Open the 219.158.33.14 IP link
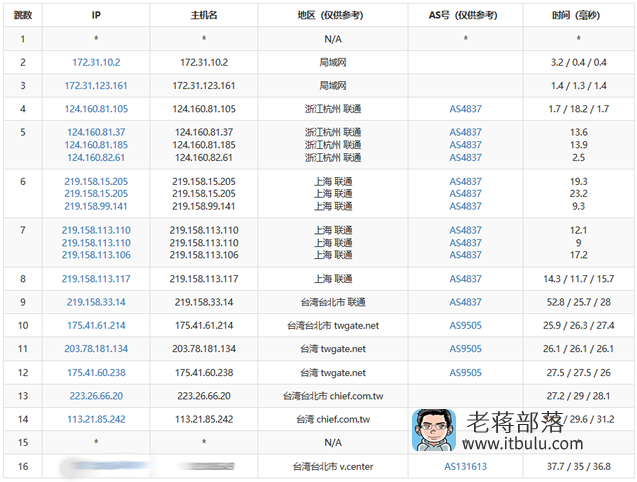This screenshot has width=637, height=482. click(96, 302)
